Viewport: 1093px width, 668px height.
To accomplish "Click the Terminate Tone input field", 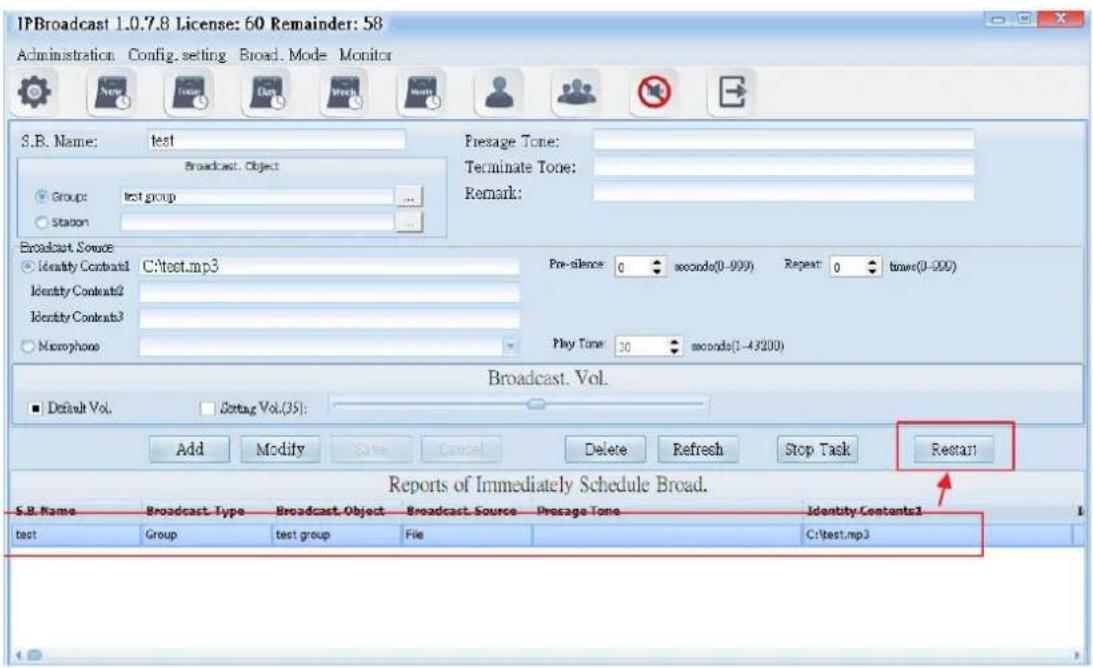I will pyautogui.click(x=784, y=167).
